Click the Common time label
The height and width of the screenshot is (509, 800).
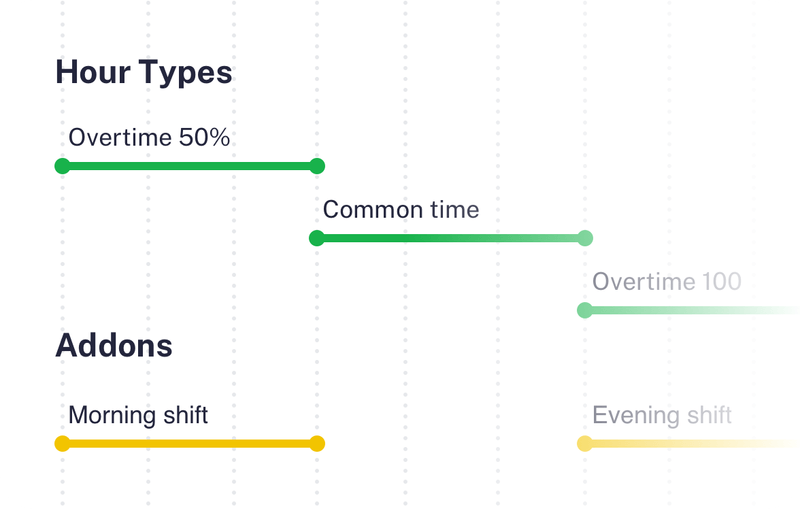[x=400, y=210]
